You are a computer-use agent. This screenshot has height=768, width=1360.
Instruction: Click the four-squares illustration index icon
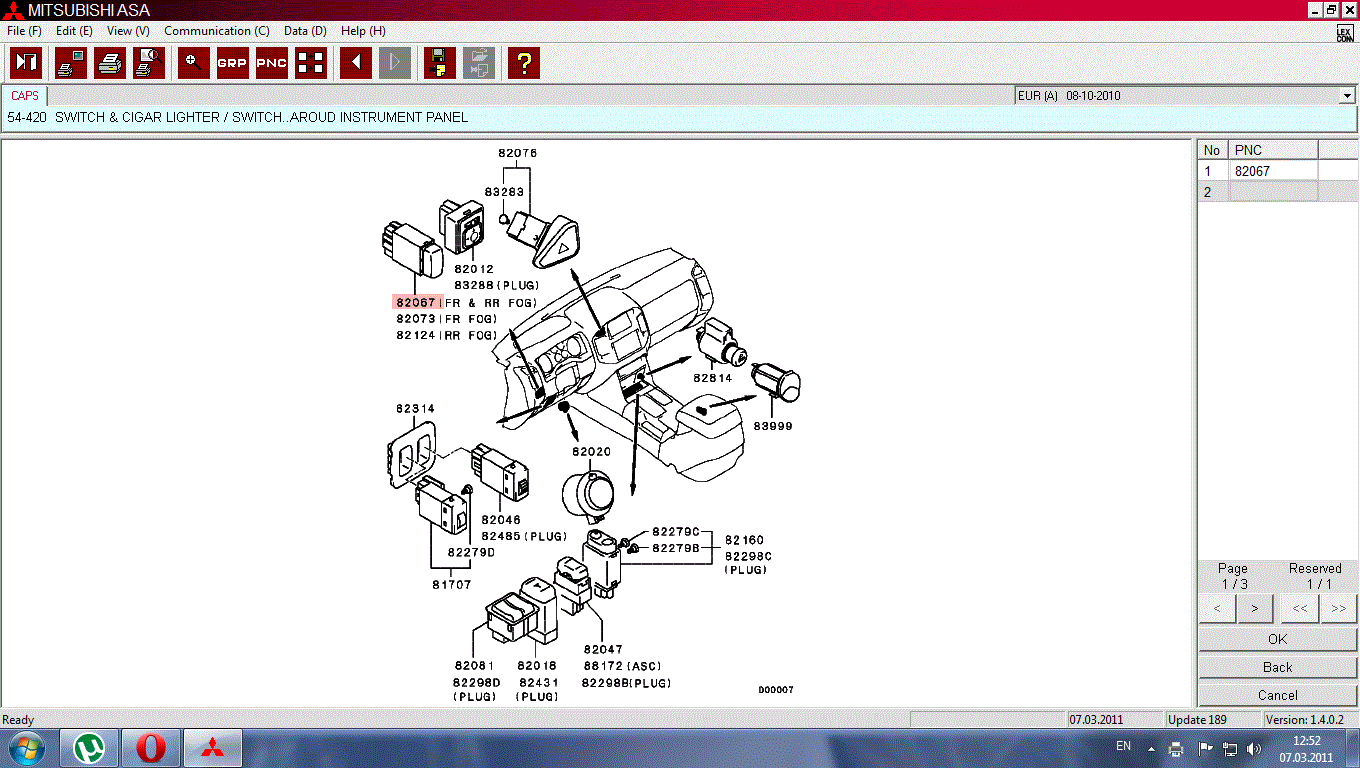click(x=311, y=63)
